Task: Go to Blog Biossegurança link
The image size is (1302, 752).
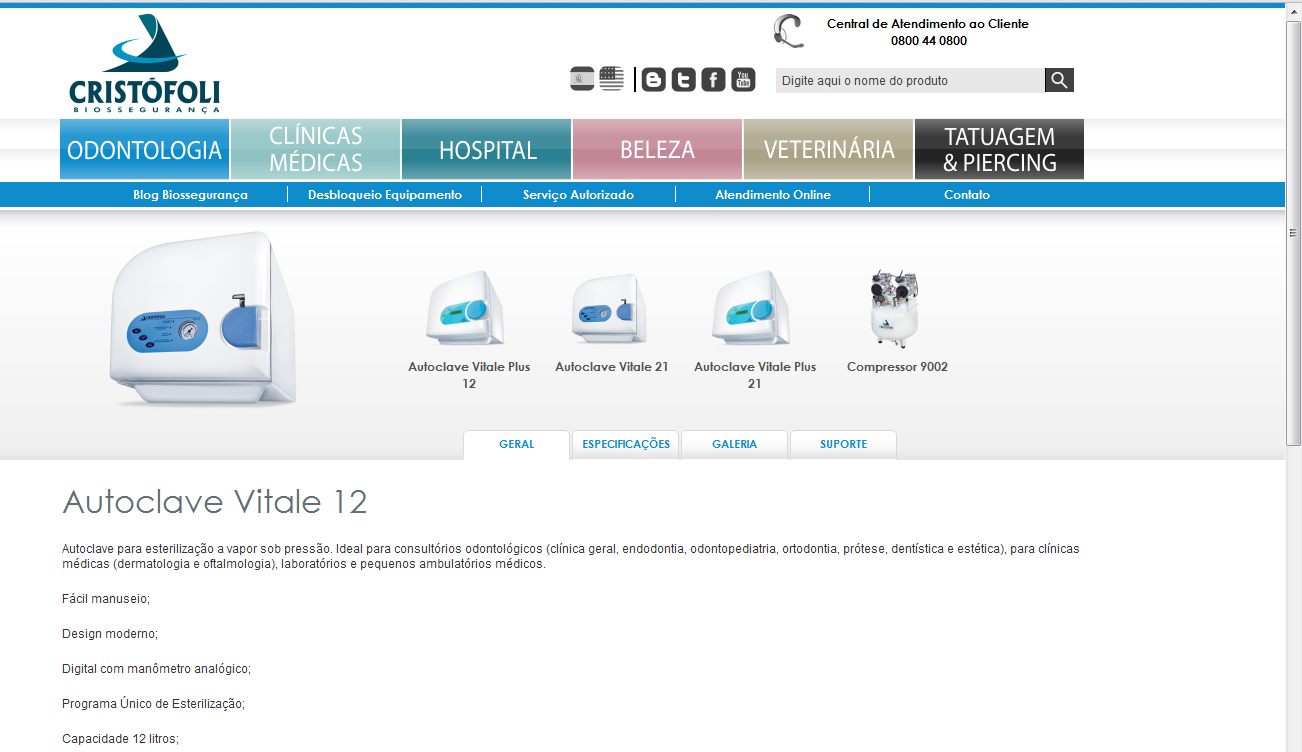Action: (190, 195)
